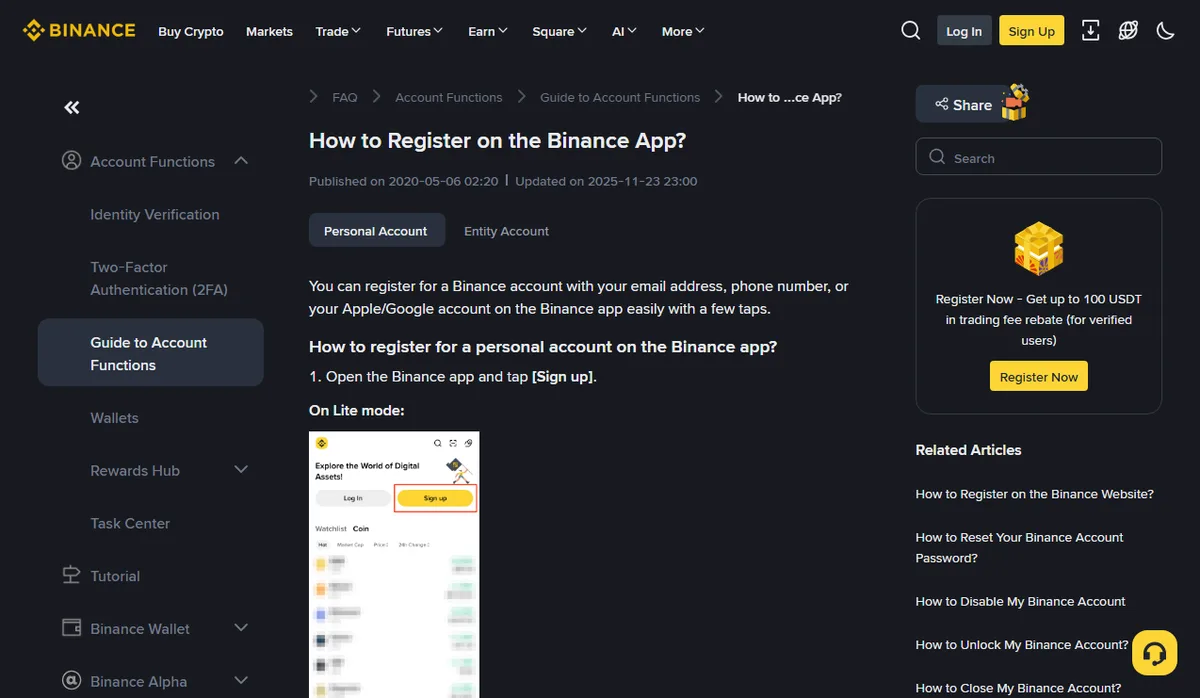Go to Buy Crypto
The height and width of the screenshot is (698, 1200).
click(191, 31)
